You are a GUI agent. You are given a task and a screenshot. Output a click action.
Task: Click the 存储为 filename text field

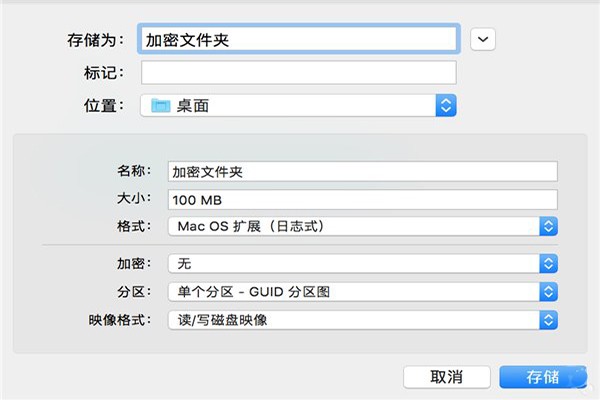(x=298, y=39)
